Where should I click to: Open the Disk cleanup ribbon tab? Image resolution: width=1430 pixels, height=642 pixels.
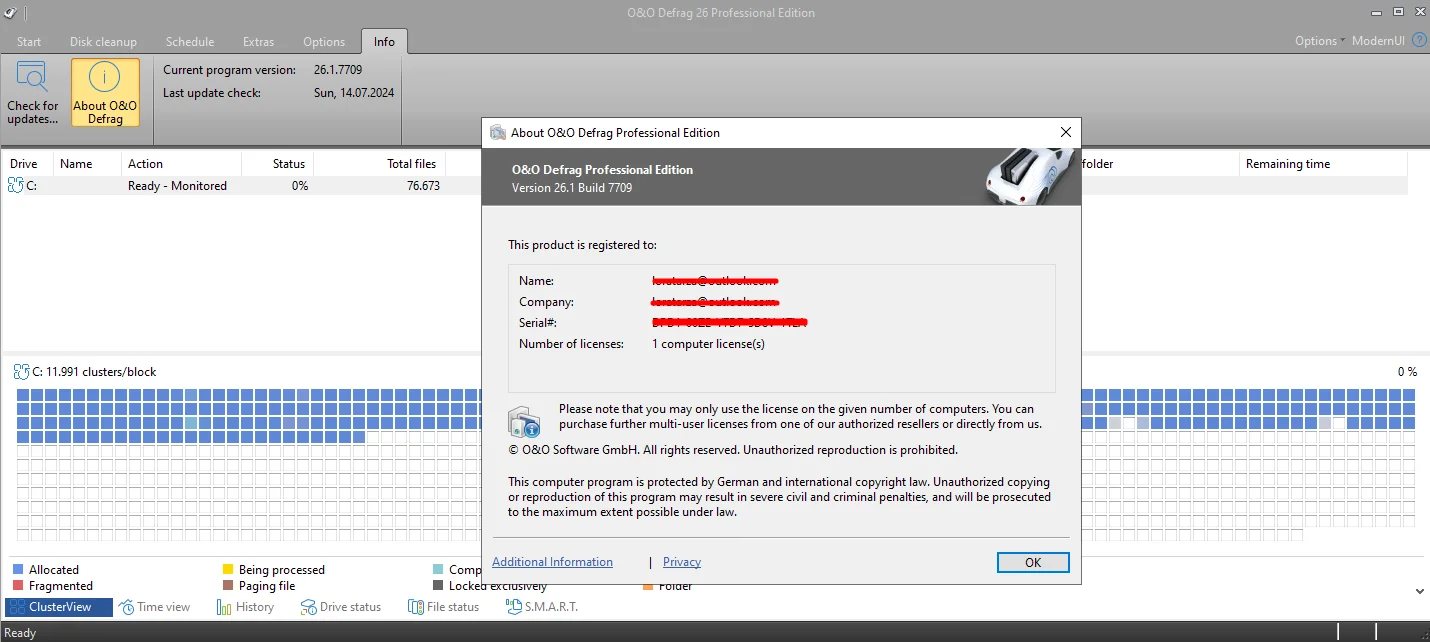pyautogui.click(x=103, y=42)
